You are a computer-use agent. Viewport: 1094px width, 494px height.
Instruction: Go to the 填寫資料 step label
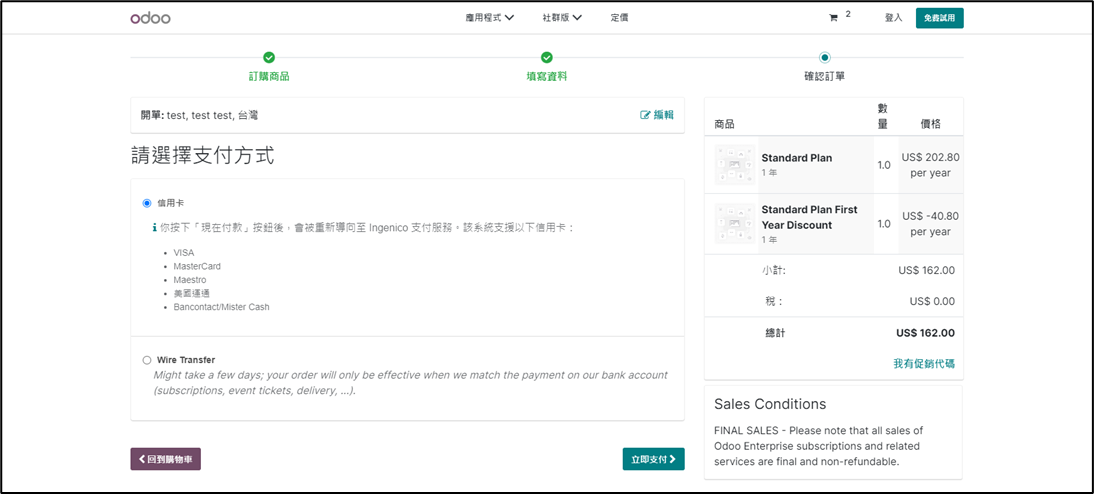pyautogui.click(x=547, y=77)
